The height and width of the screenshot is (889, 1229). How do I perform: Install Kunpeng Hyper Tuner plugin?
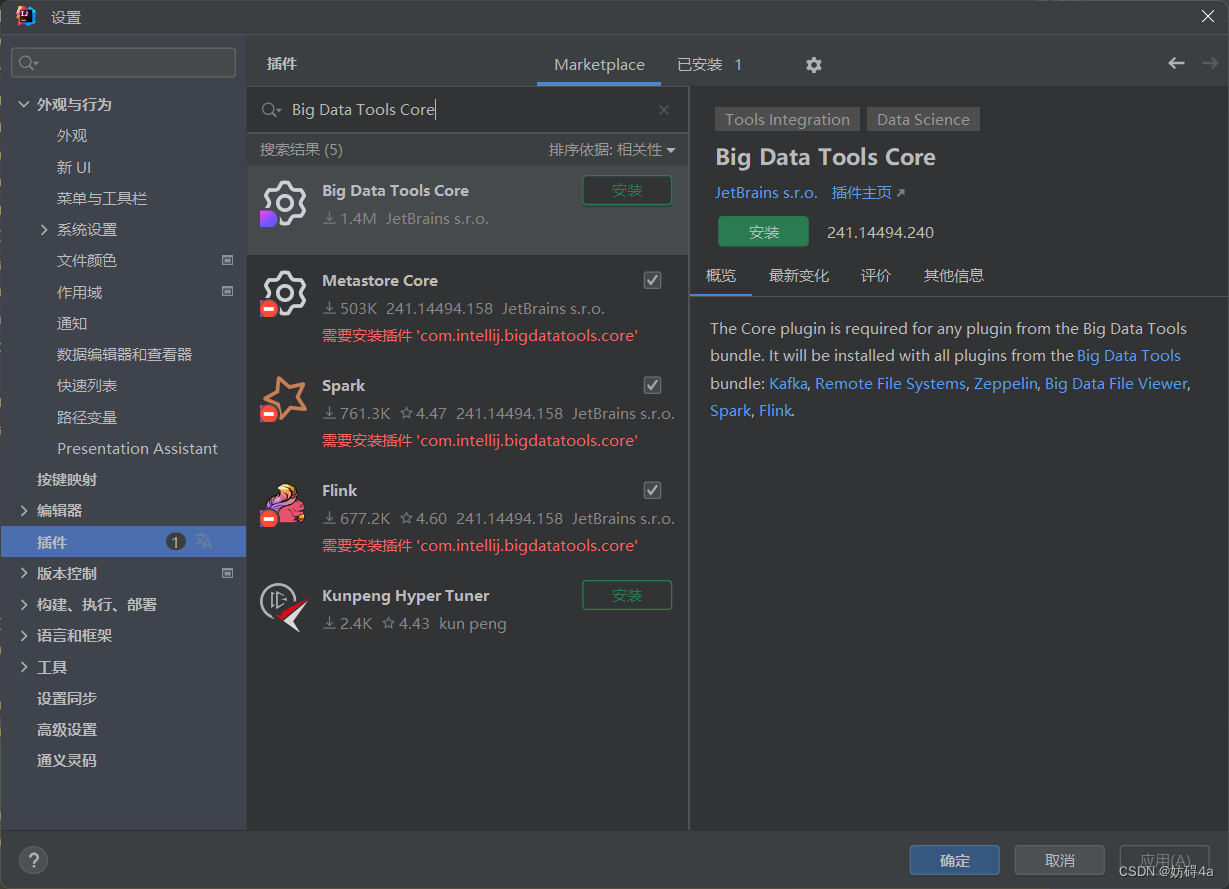(627, 596)
